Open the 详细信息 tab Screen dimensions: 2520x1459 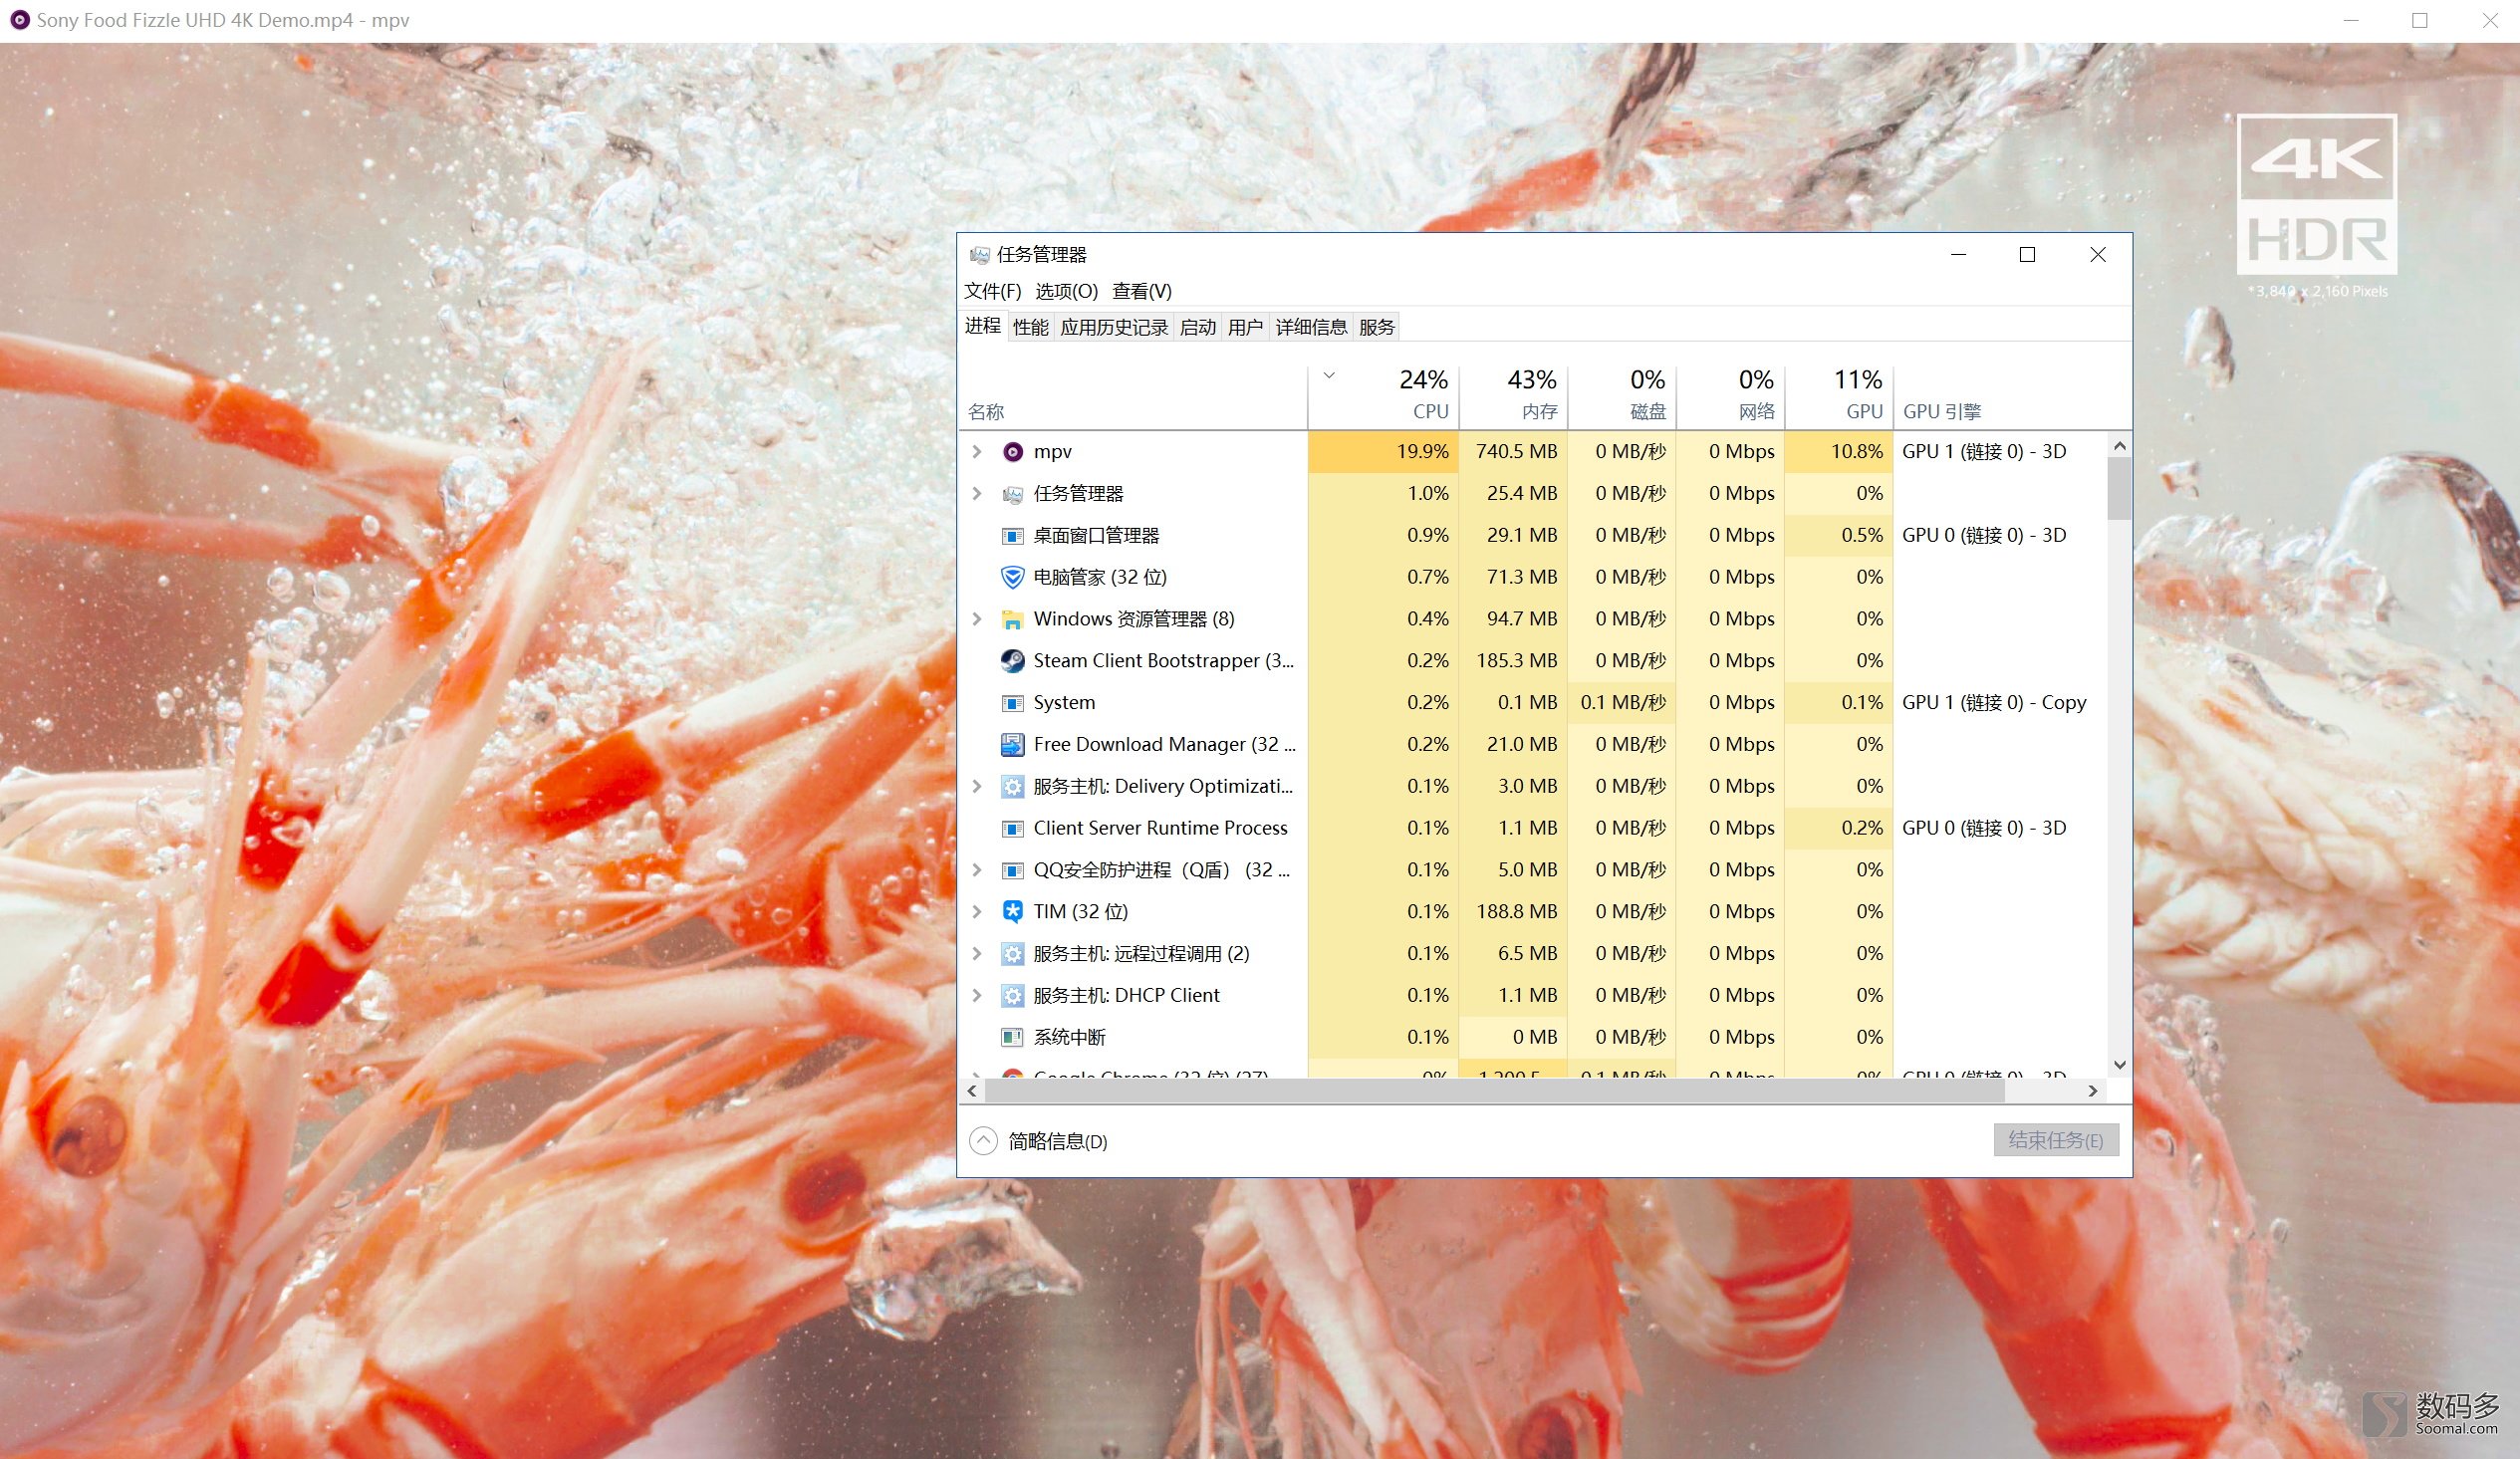click(1310, 328)
